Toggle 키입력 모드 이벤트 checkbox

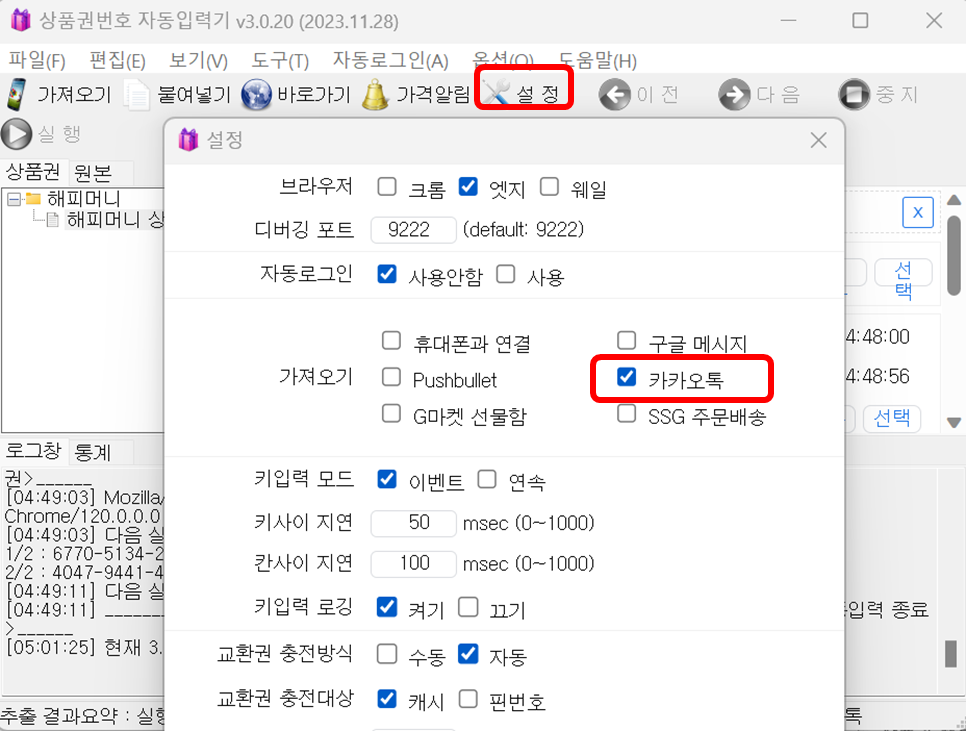point(387,479)
